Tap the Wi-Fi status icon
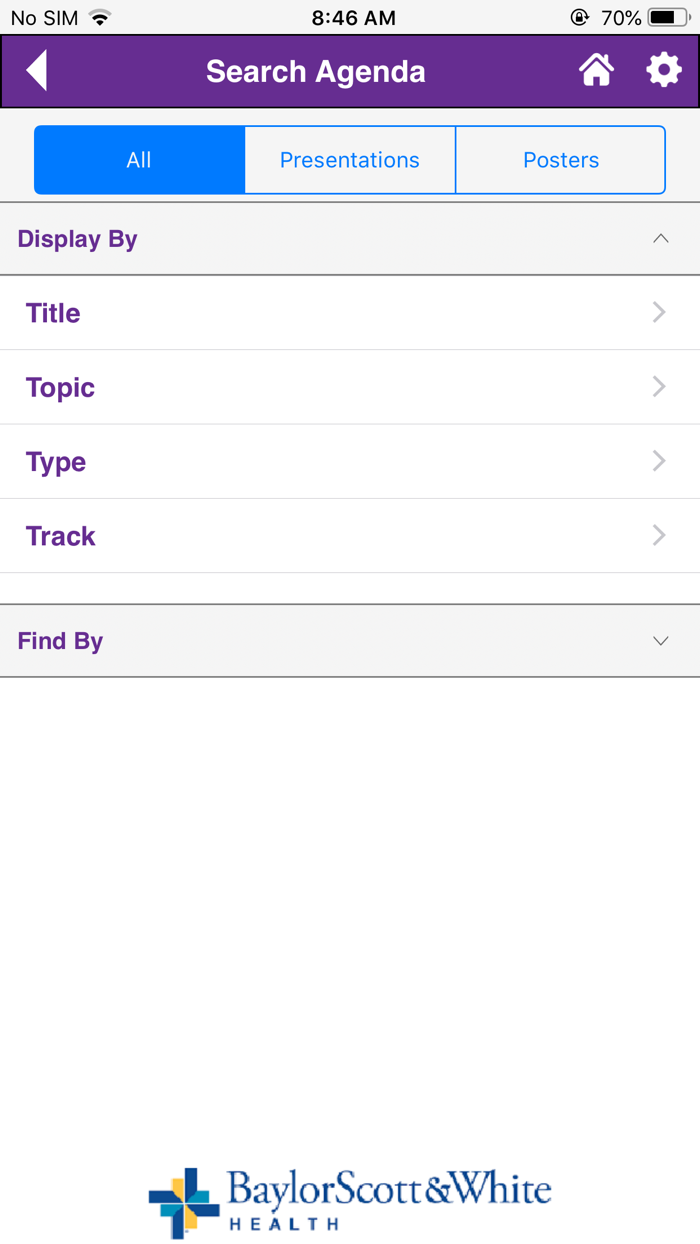 point(99,18)
